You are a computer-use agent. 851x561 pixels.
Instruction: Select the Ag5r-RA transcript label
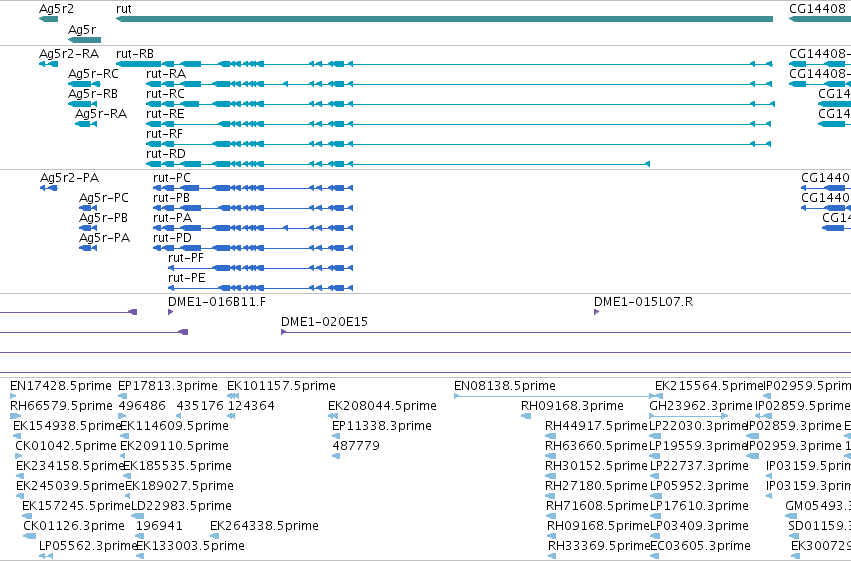coord(100,114)
